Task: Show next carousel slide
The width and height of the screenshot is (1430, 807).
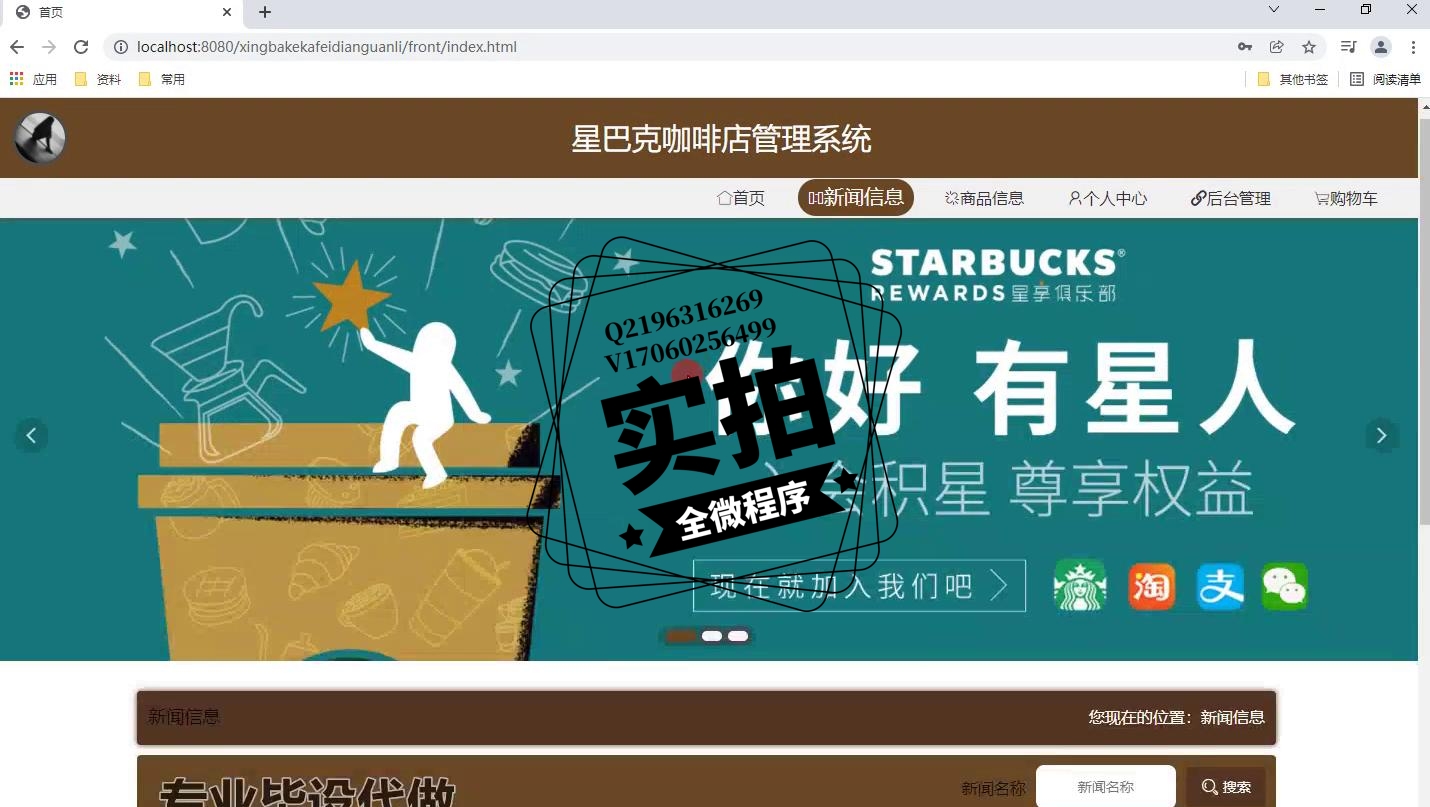Action: (1382, 435)
